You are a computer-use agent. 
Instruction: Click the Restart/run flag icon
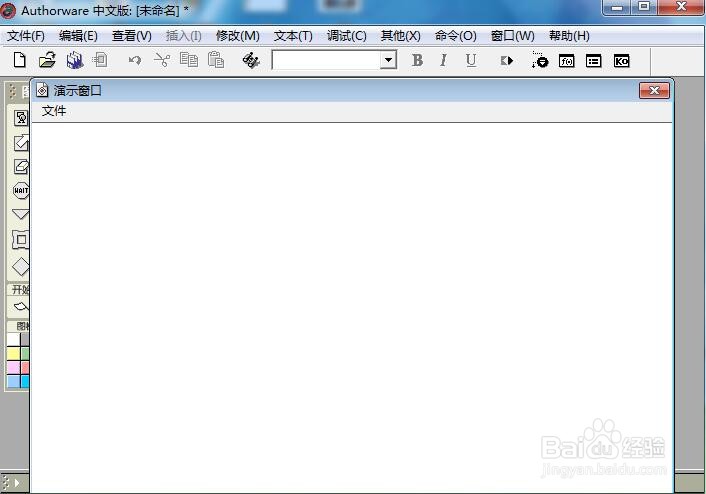[507, 60]
